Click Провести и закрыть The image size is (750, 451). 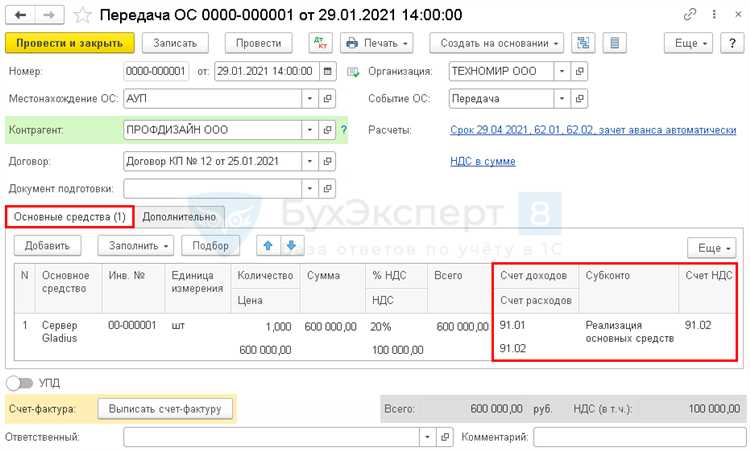tap(70, 43)
